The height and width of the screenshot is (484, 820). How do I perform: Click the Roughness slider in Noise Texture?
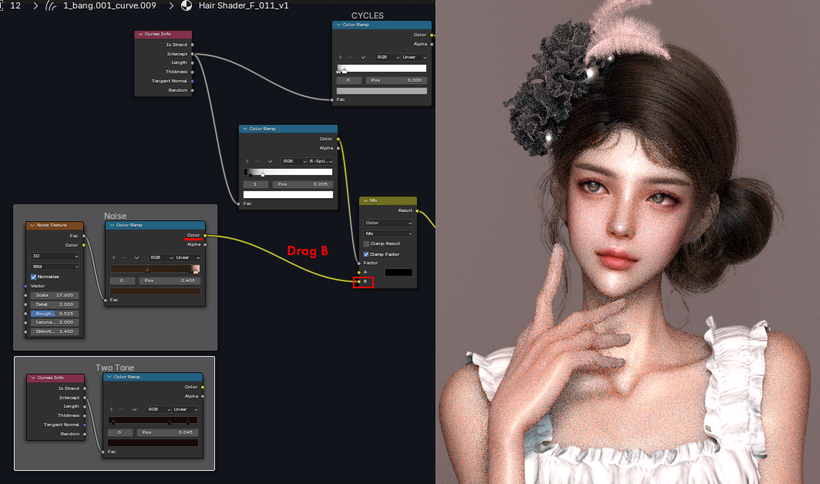click(x=55, y=314)
